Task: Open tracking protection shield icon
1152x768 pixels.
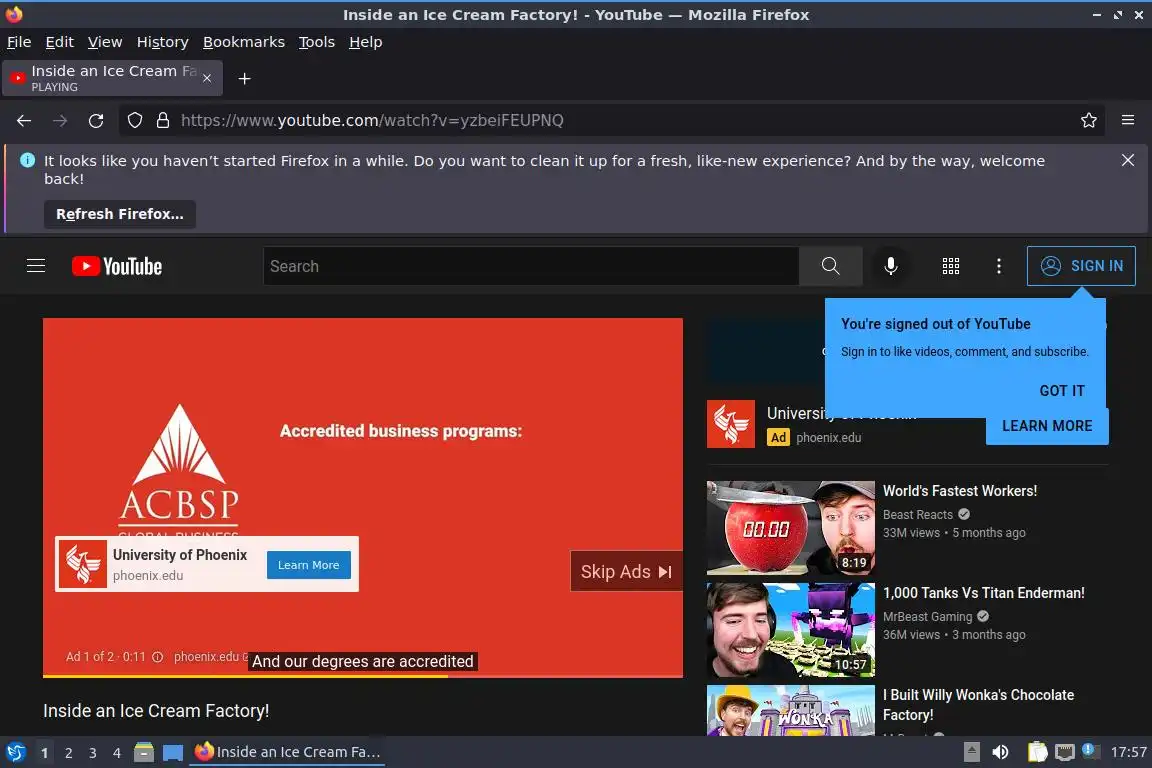Action: pos(134,121)
